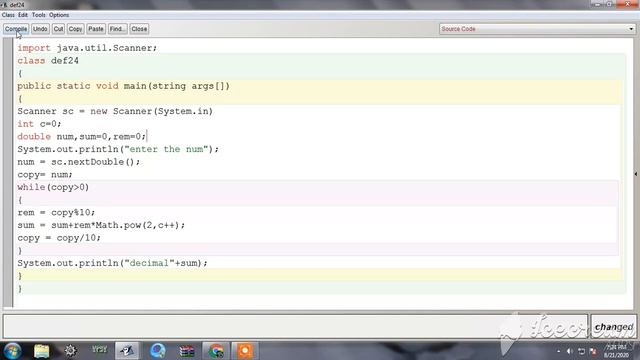The height and width of the screenshot is (360, 640).
Task: Click the volume speaker tray icon
Action: tap(569, 351)
